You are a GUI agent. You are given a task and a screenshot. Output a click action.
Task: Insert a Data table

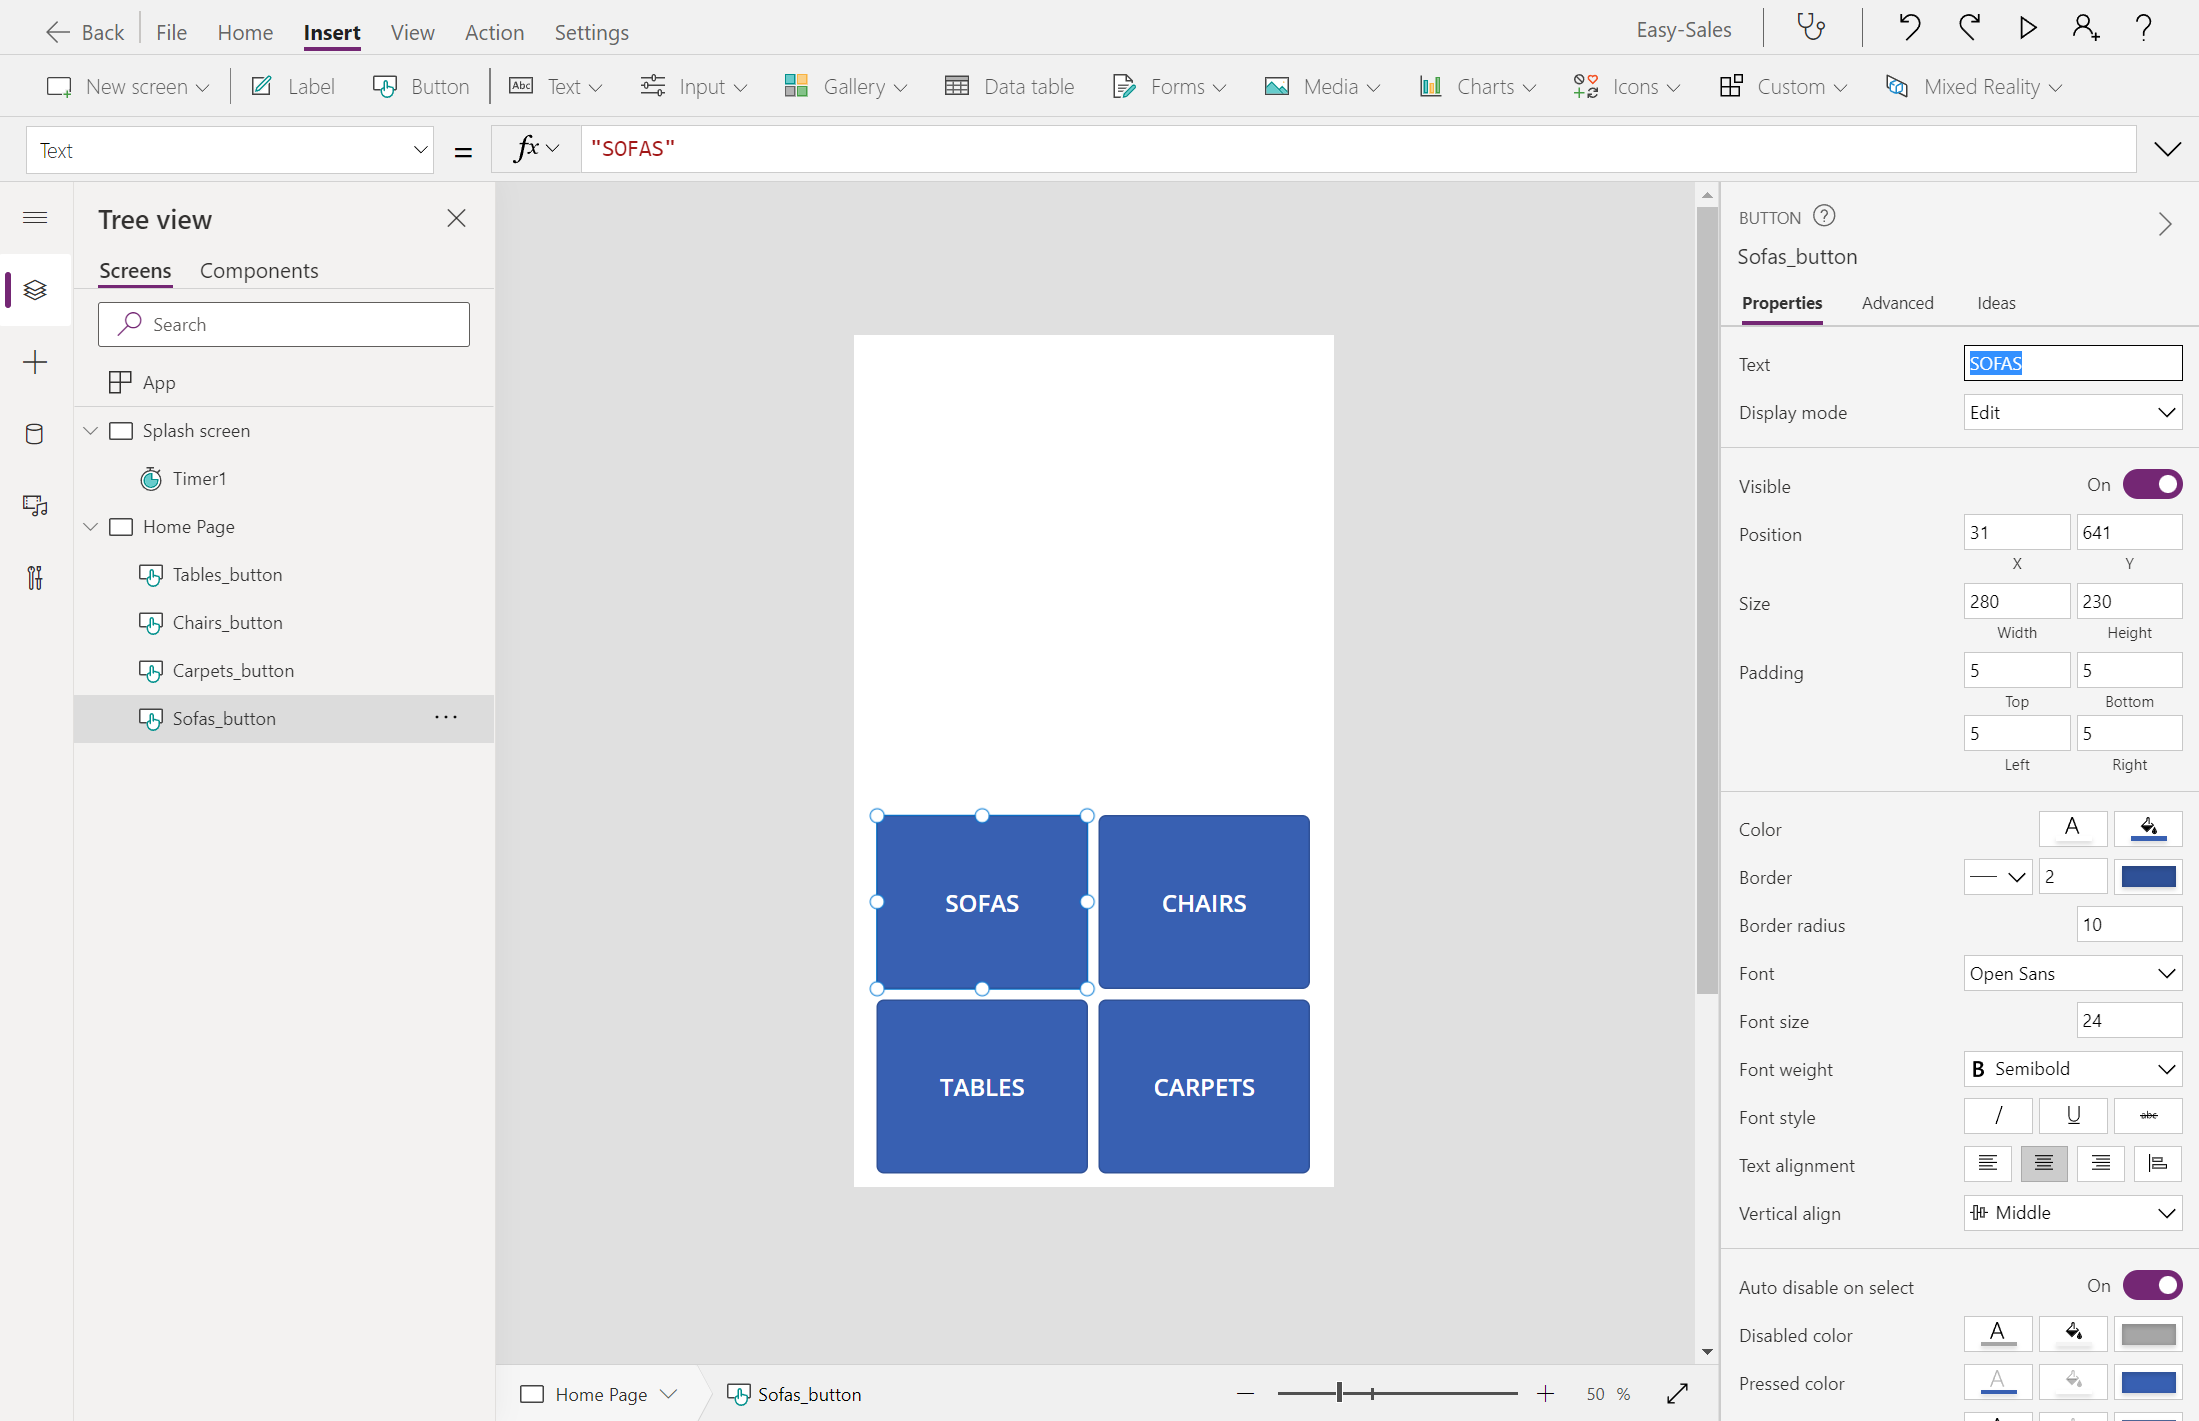pyautogui.click(x=1009, y=87)
